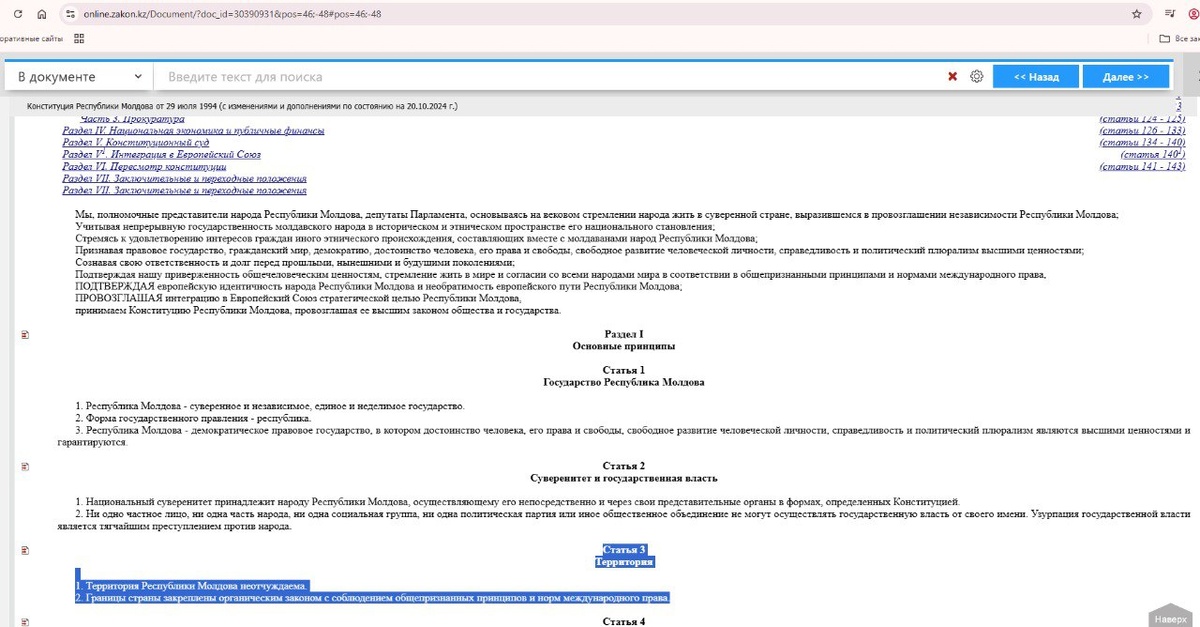This screenshot has width=1200, height=627.
Task: Open the media control icon in Chrome toolbar
Action: (1170, 15)
